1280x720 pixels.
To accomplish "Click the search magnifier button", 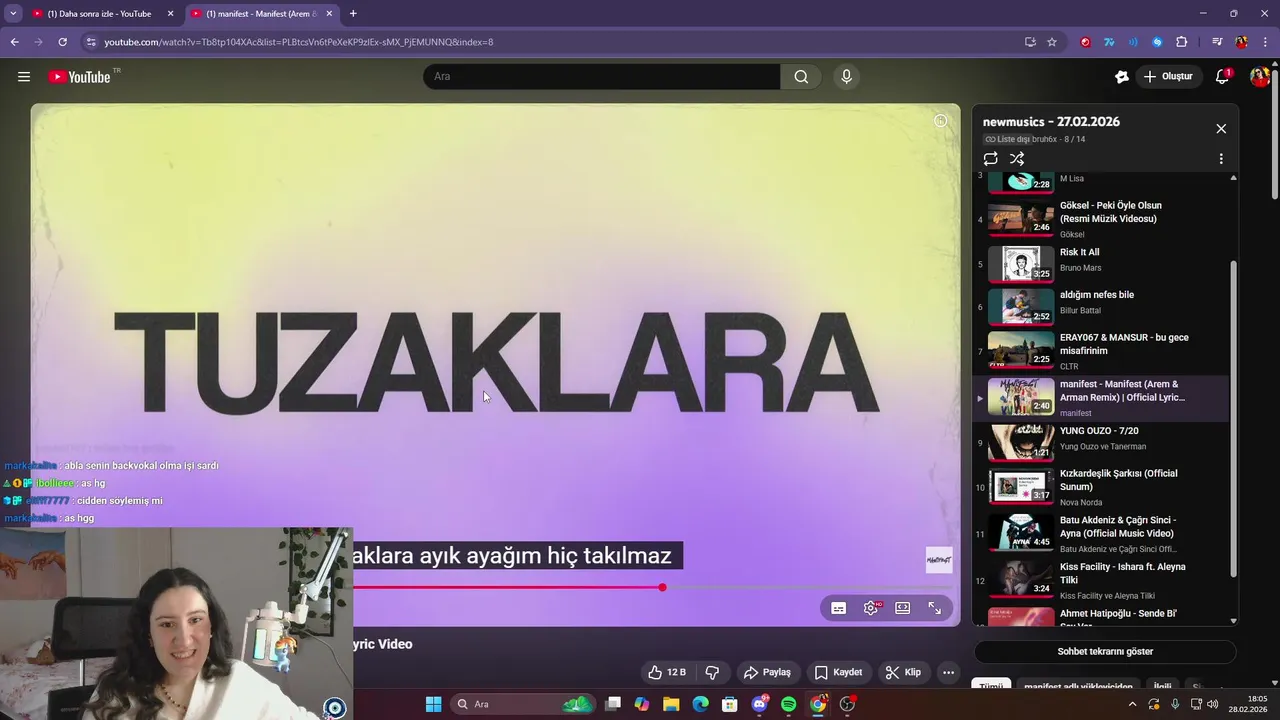I will [801, 77].
